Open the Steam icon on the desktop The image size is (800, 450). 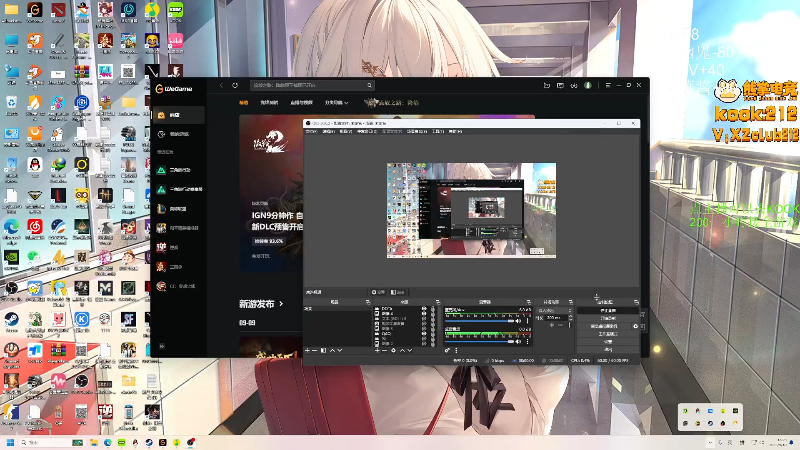[x=11, y=322]
